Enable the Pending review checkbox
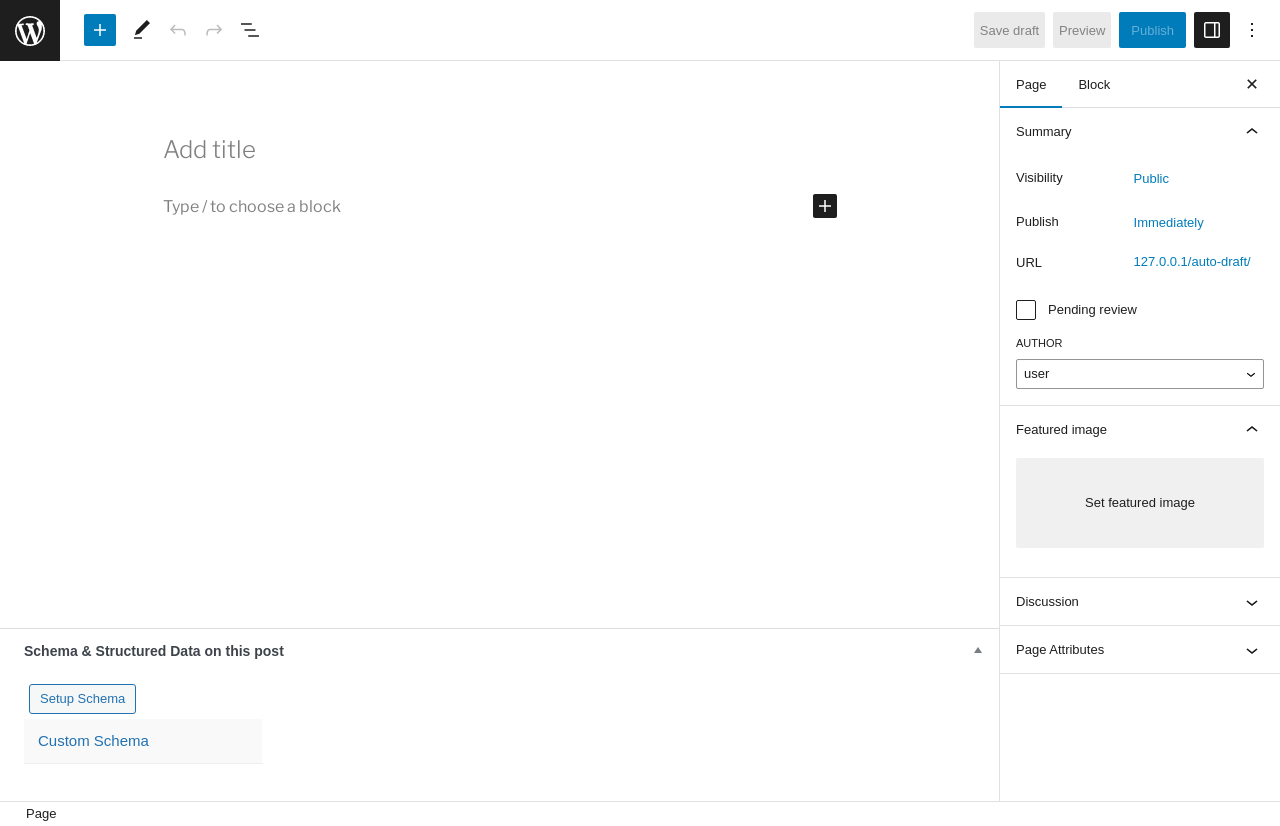 point(1026,310)
